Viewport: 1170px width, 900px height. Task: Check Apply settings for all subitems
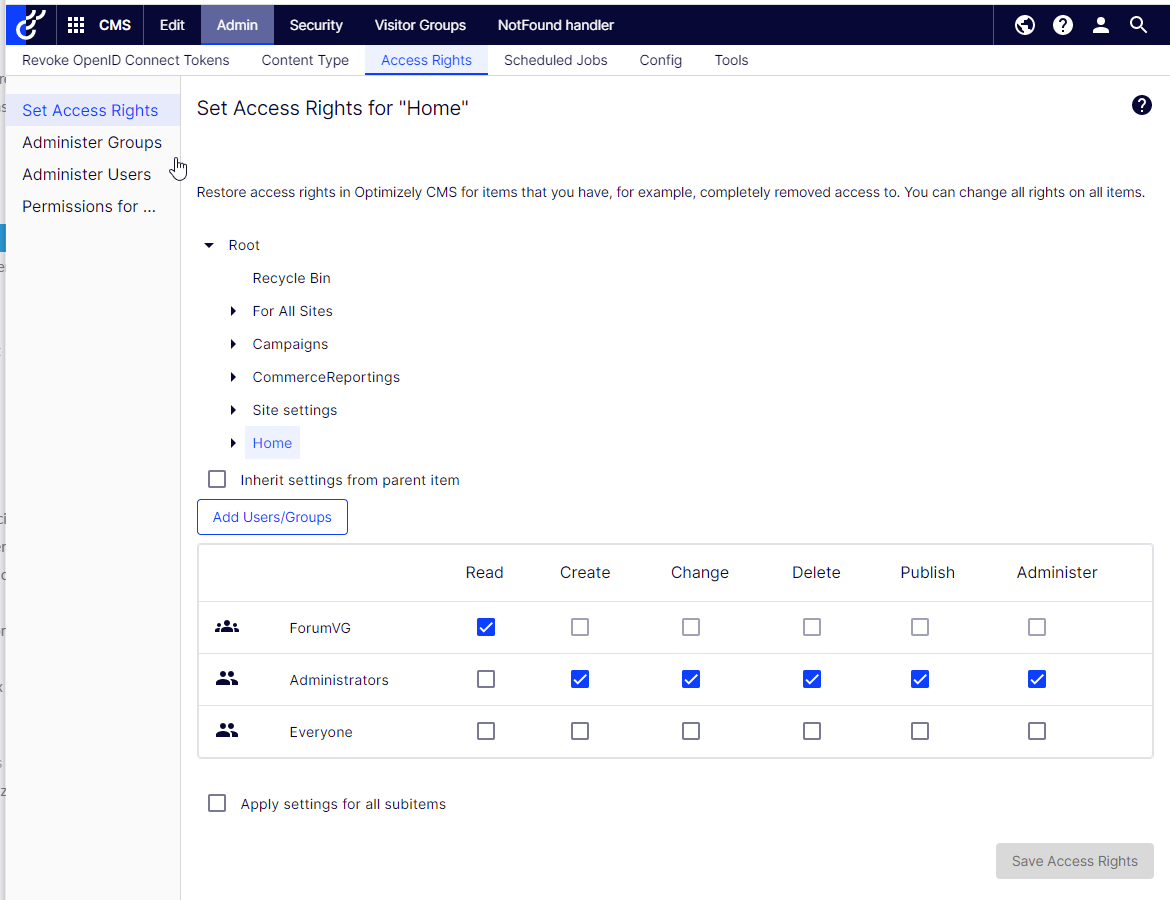click(217, 803)
